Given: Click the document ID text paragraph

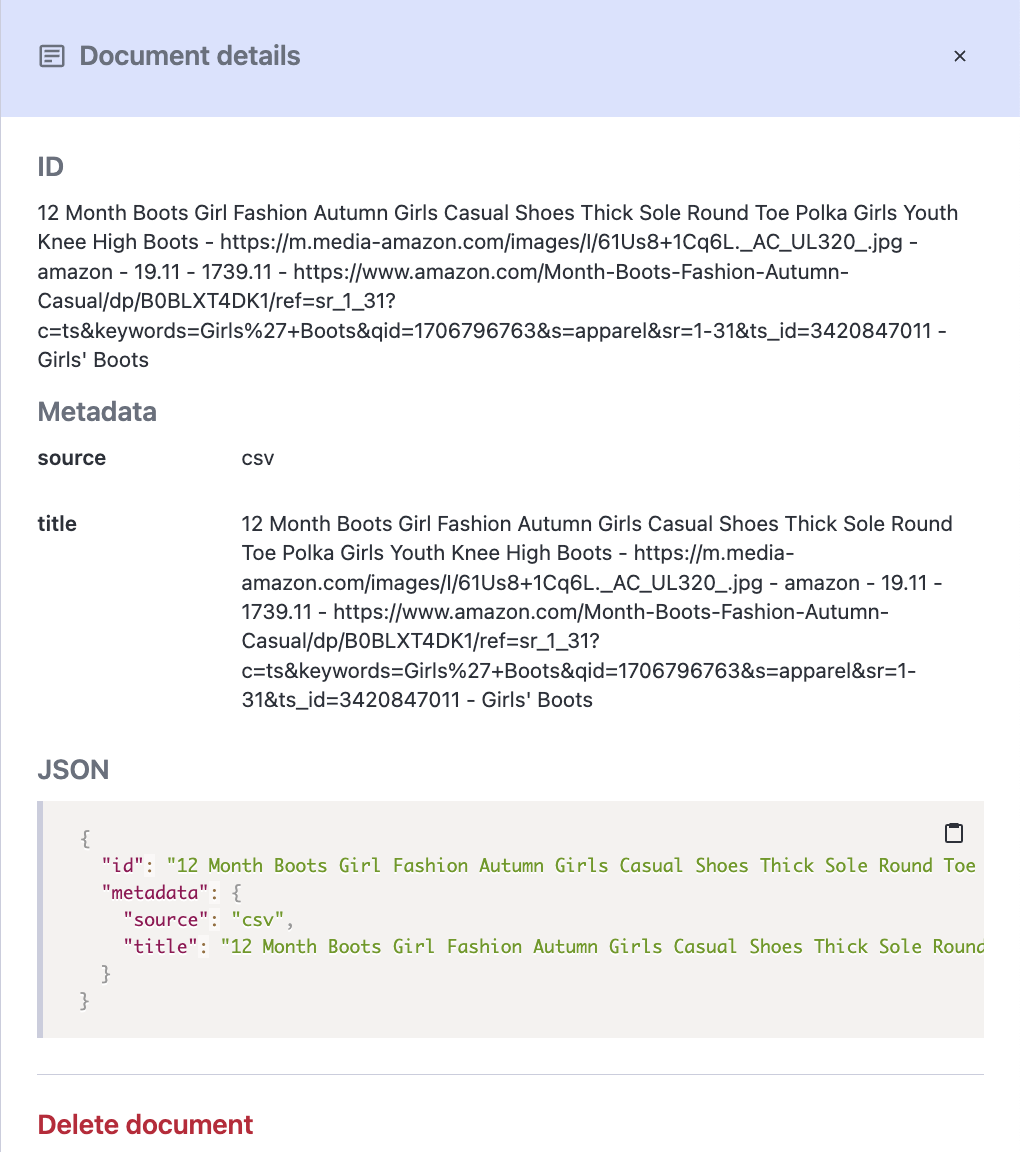Looking at the screenshot, I should [x=498, y=286].
